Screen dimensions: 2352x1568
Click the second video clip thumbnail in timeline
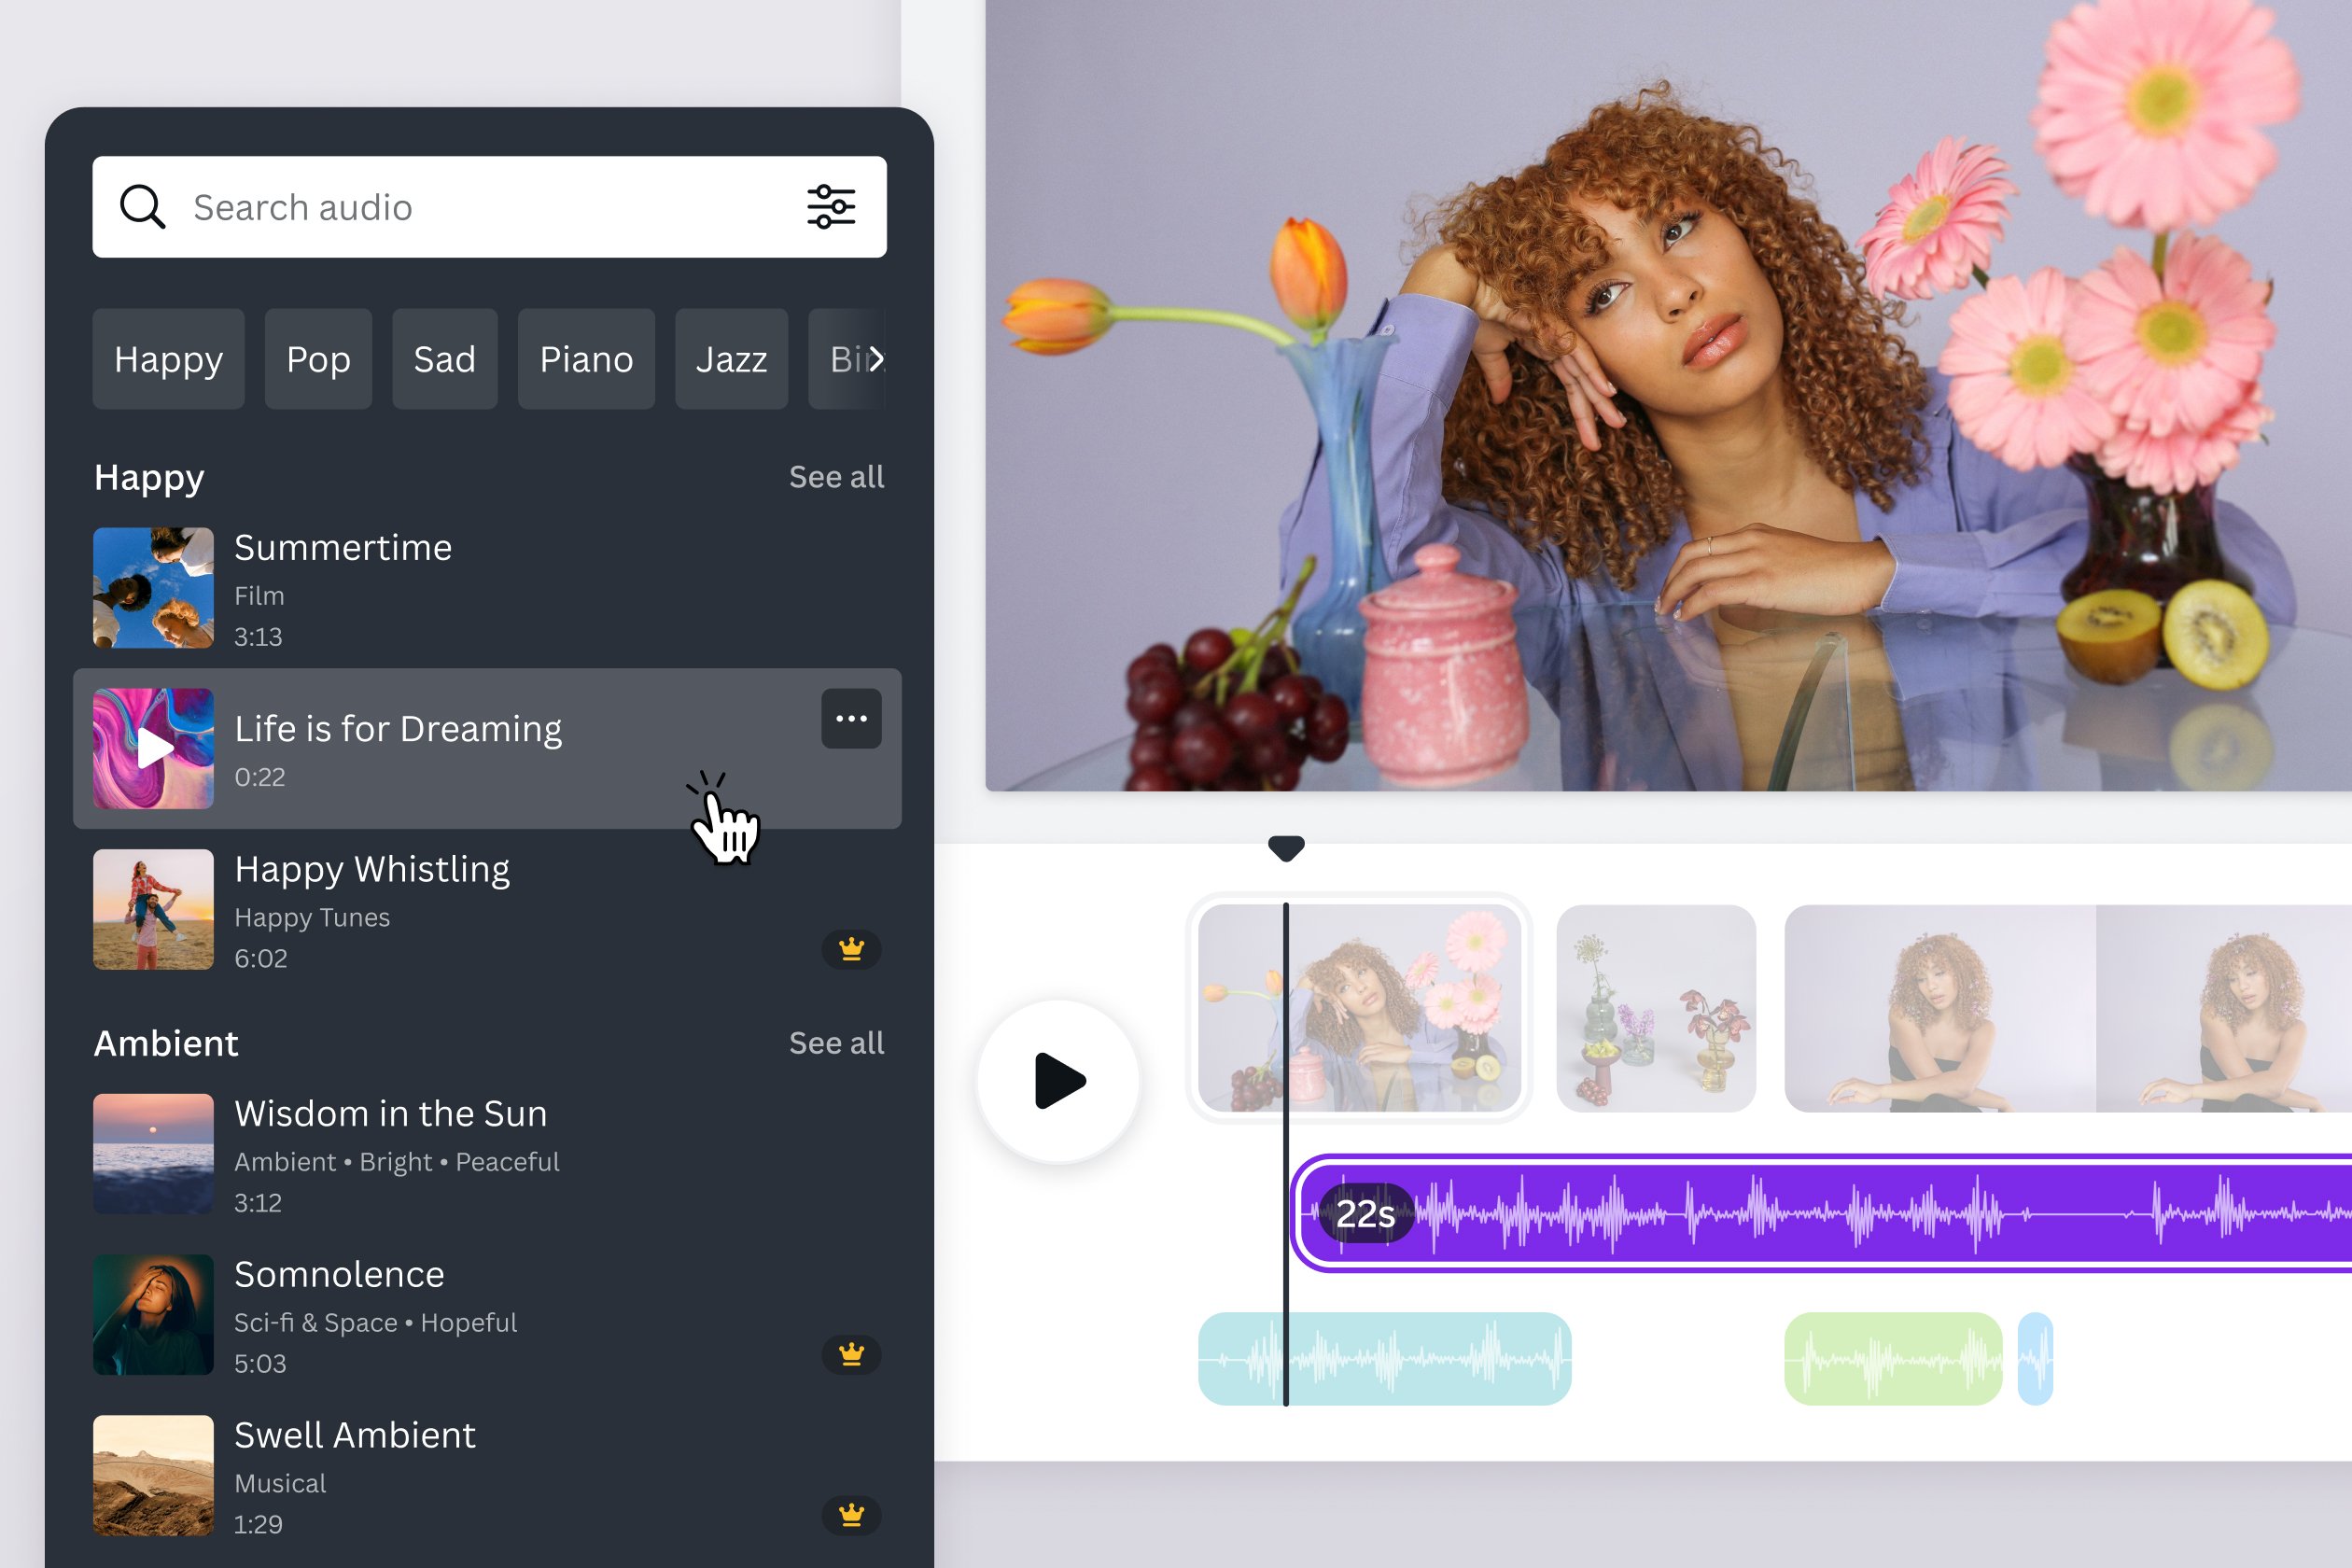point(1656,1004)
